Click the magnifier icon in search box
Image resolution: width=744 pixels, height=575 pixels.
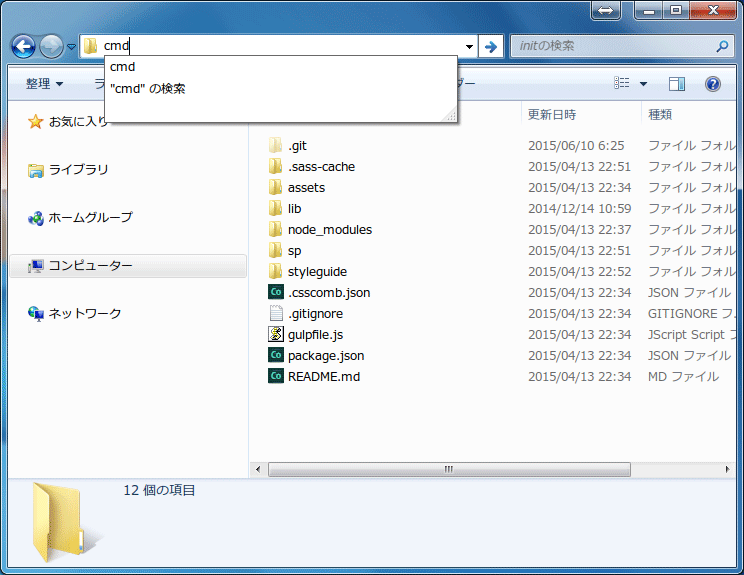click(722, 46)
